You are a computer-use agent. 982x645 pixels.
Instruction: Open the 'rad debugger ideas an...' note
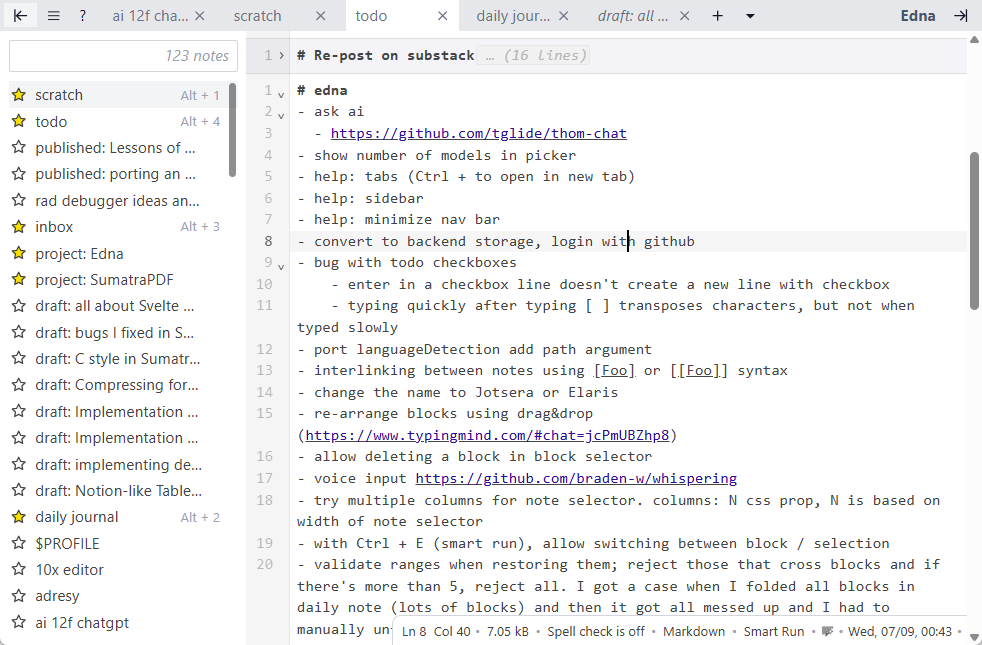[119, 200]
